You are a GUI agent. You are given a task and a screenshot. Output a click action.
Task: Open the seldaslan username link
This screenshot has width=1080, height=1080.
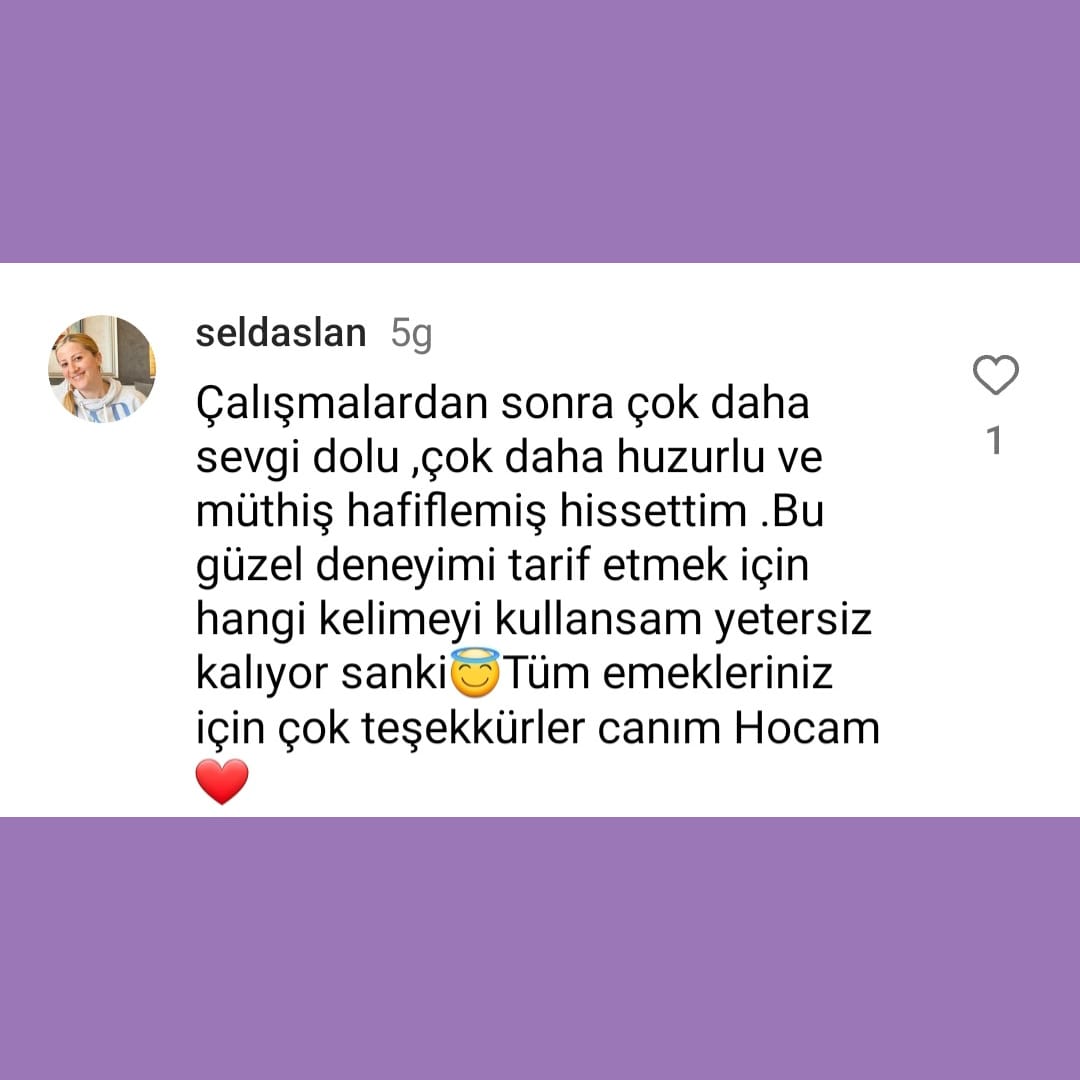281,333
